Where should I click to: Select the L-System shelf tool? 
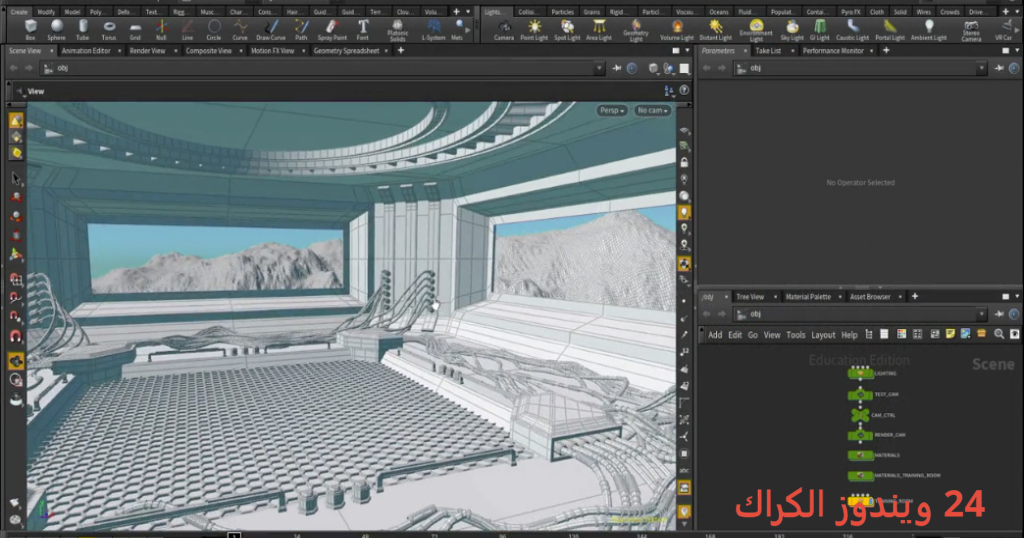pyautogui.click(x=434, y=29)
